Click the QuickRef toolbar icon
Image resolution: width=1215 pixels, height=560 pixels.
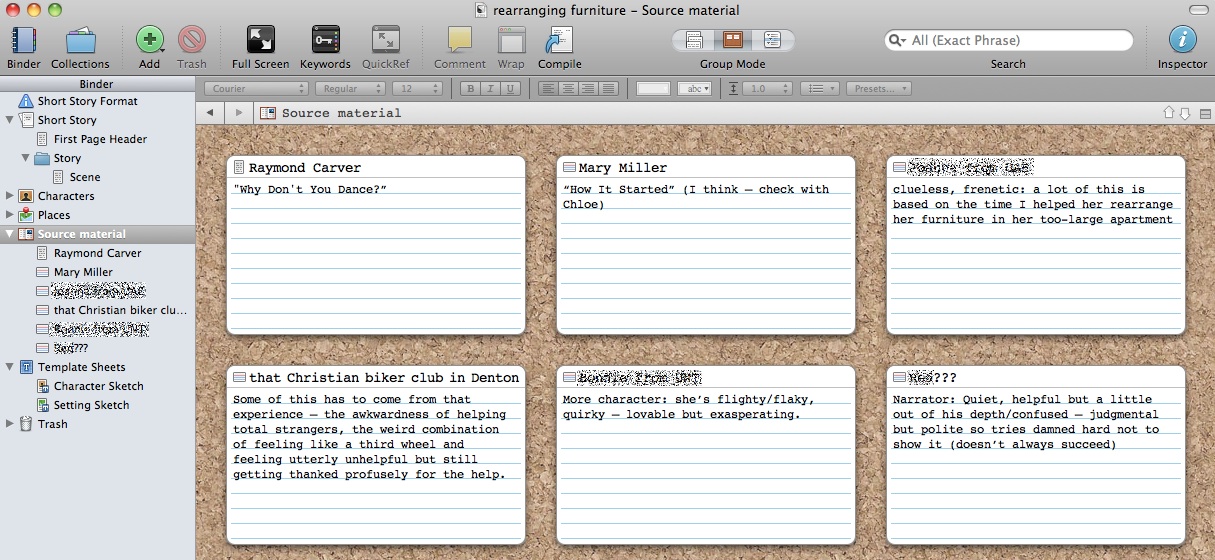tap(385, 41)
